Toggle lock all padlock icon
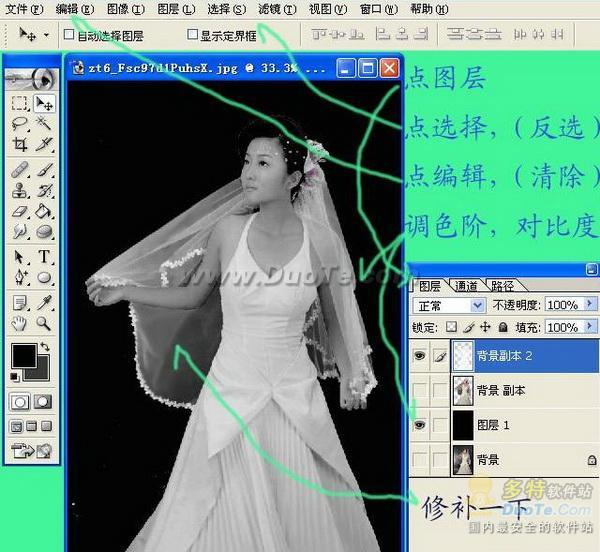This screenshot has width=600, height=552. [503, 327]
